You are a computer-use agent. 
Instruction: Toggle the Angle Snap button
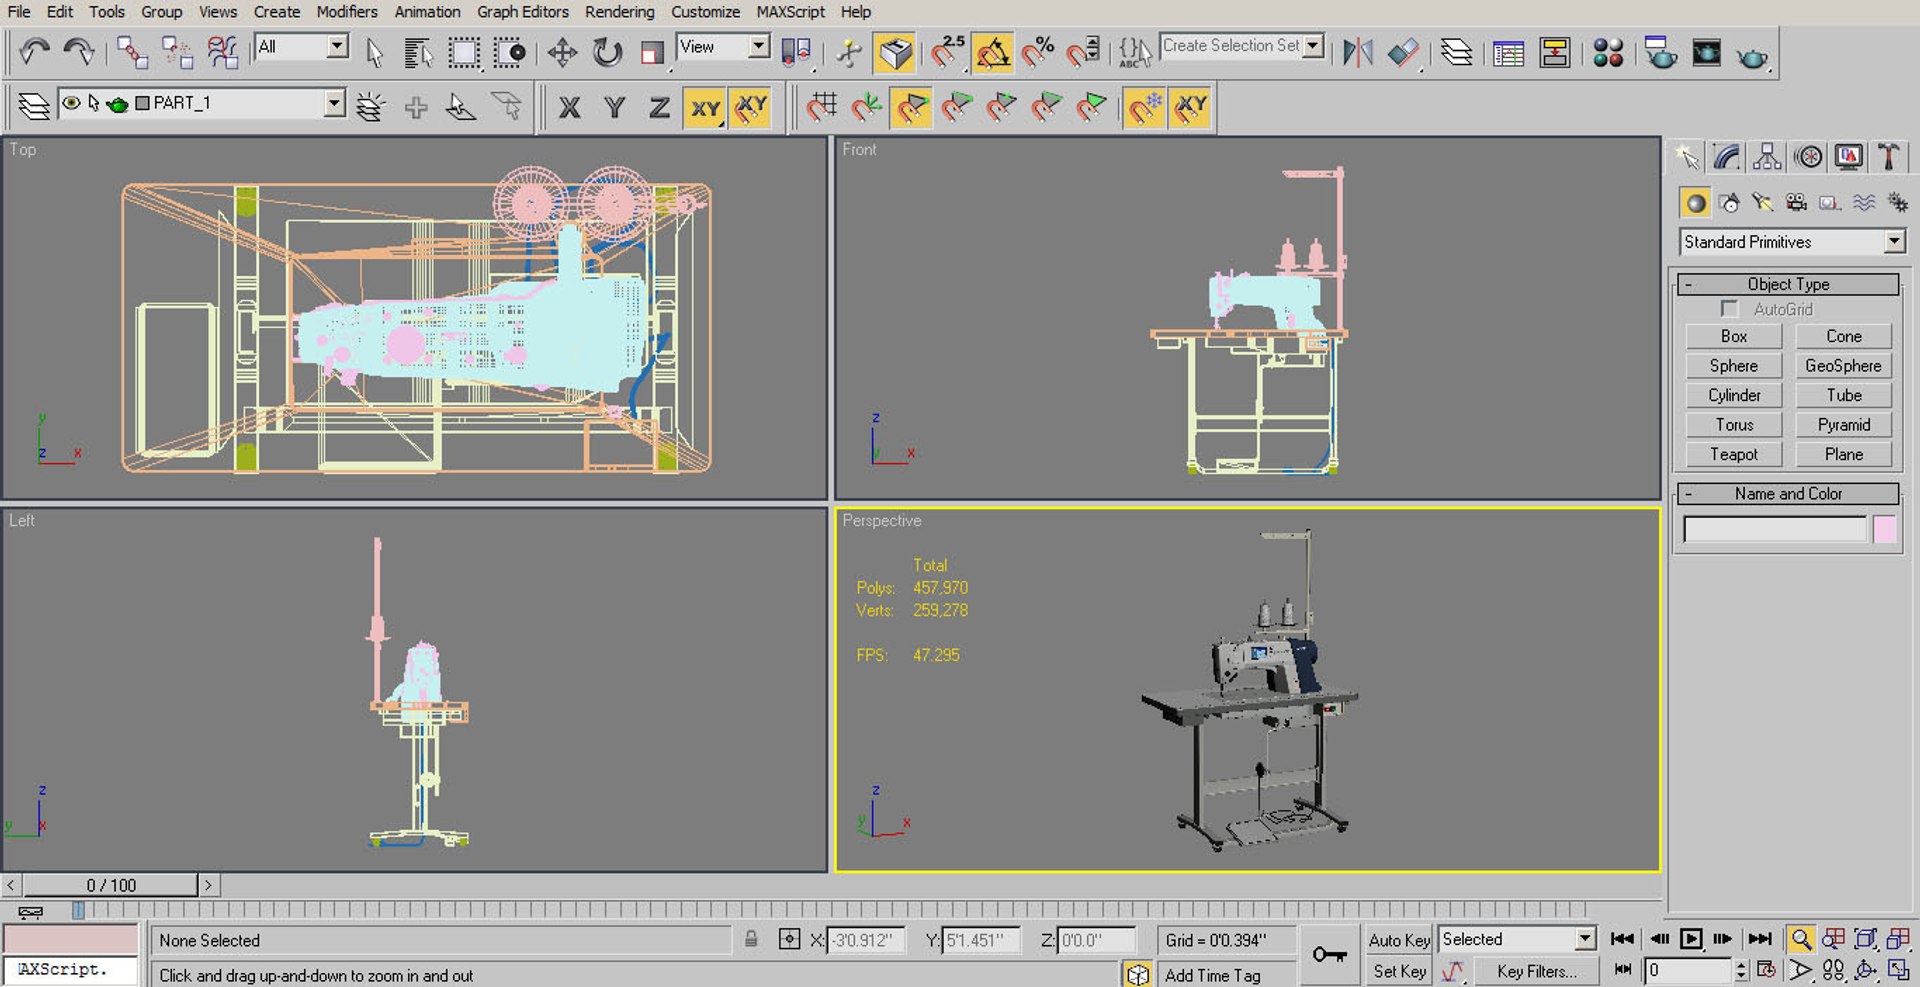click(993, 52)
